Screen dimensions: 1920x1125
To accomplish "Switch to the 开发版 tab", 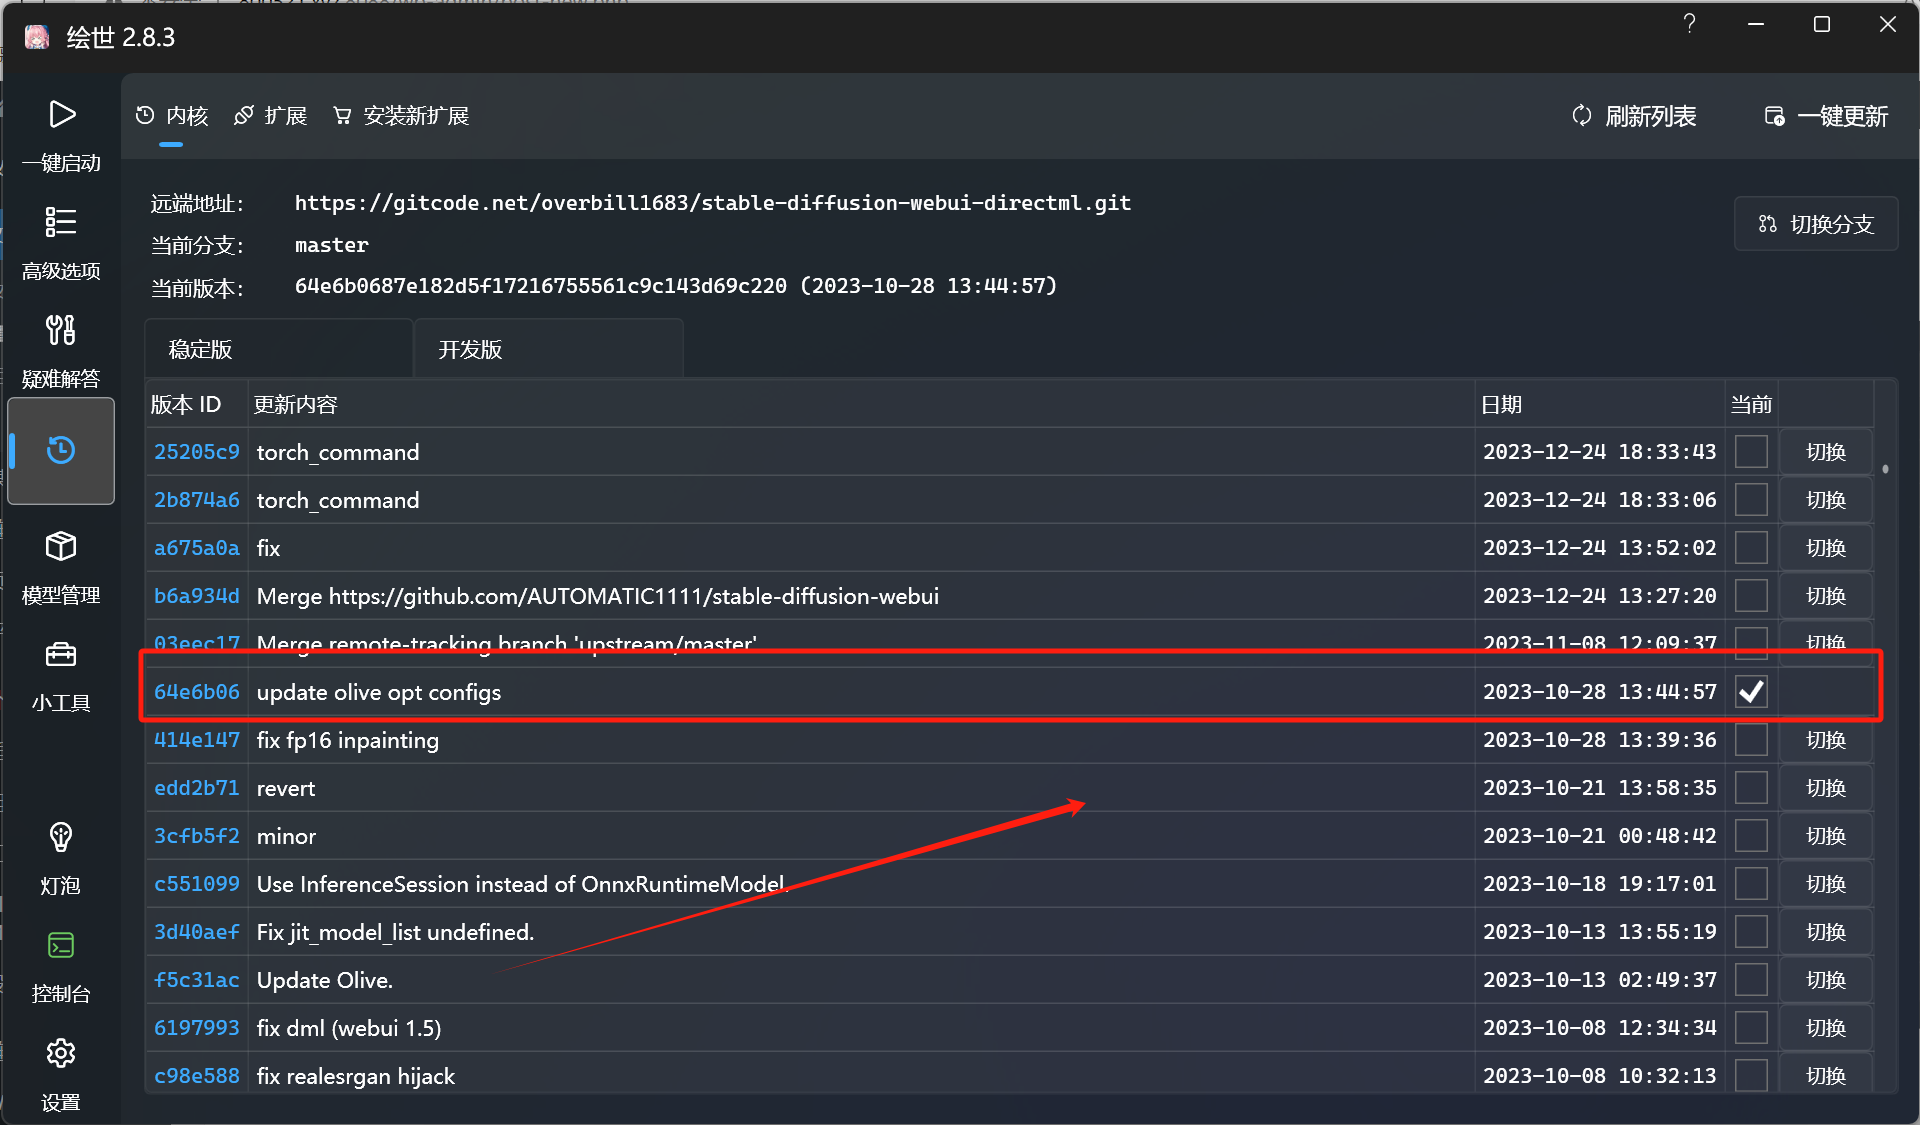I will 470,349.
